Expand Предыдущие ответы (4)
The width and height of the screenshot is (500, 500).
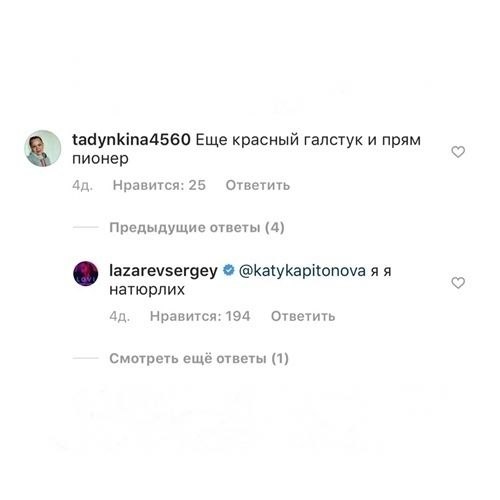[x=197, y=228]
